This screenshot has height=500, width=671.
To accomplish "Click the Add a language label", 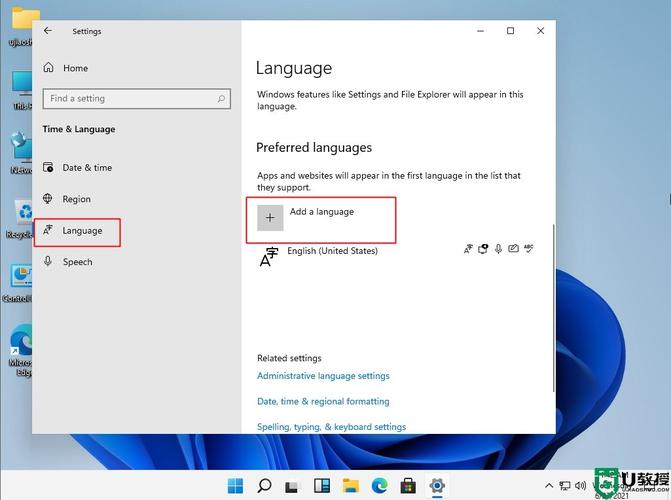I will (322, 211).
